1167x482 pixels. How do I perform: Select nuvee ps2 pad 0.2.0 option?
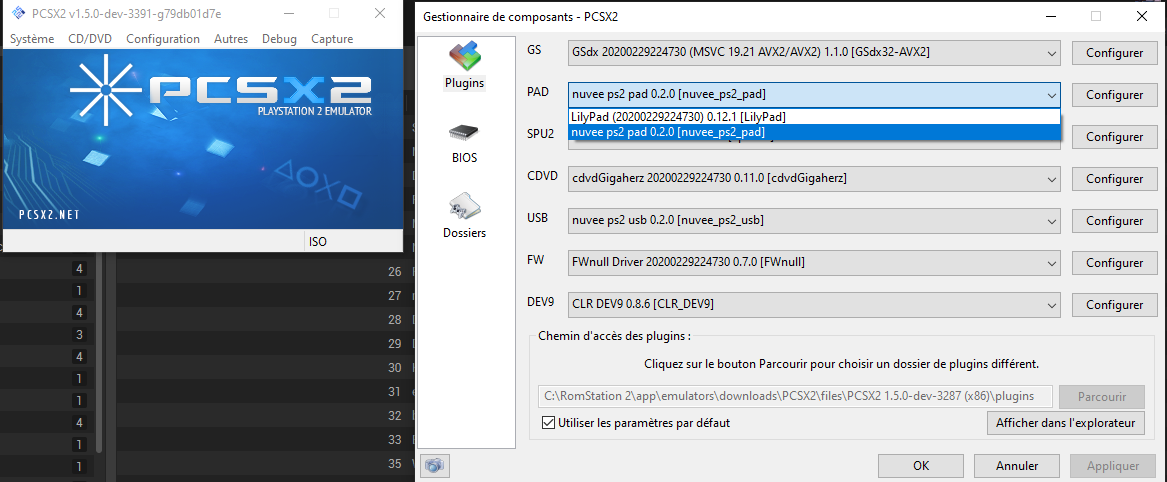tap(814, 132)
